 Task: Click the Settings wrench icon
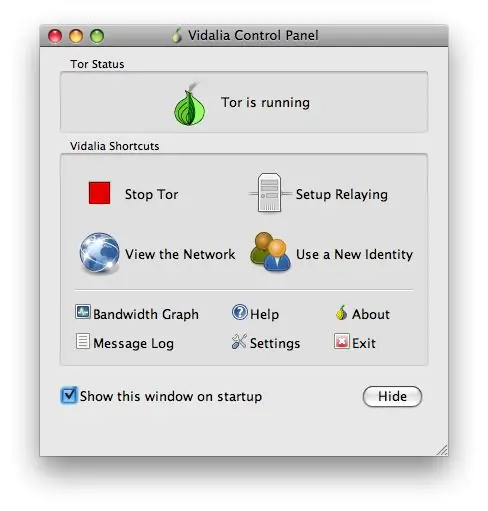click(x=239, y=341)
